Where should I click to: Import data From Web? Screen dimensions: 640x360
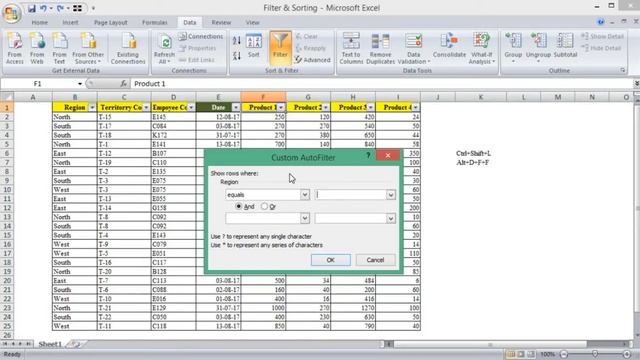pyautogui.click(x=37, y=48)
